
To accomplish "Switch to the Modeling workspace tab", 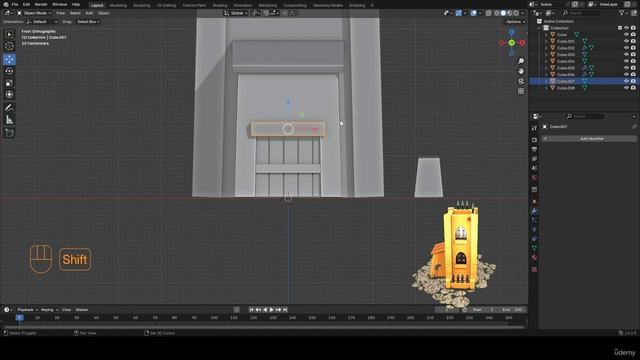I will (x=118, y=5).
